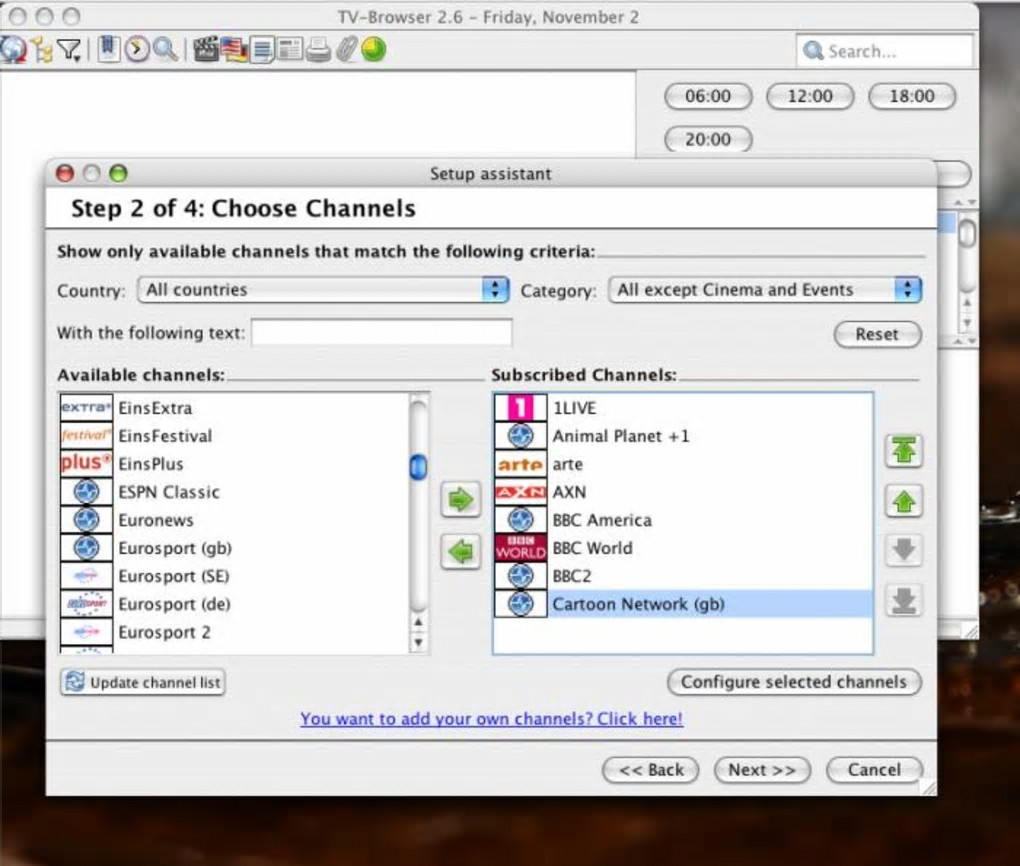This screenshot has width=1020, height=866.
Task: Click the yellow tree plugin view icon
Action: pos(43,50)
